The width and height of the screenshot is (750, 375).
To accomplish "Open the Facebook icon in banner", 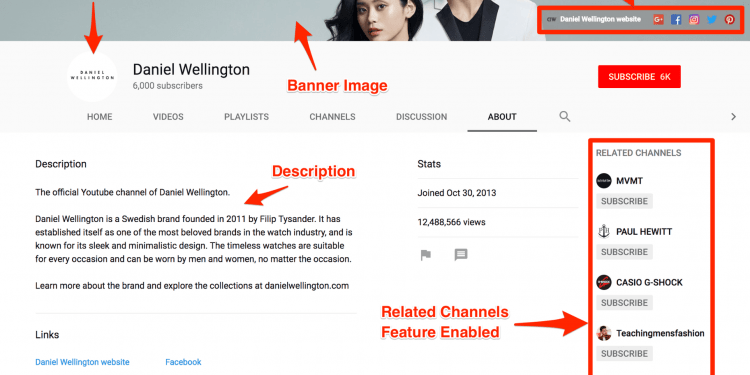I will [676, 20].
